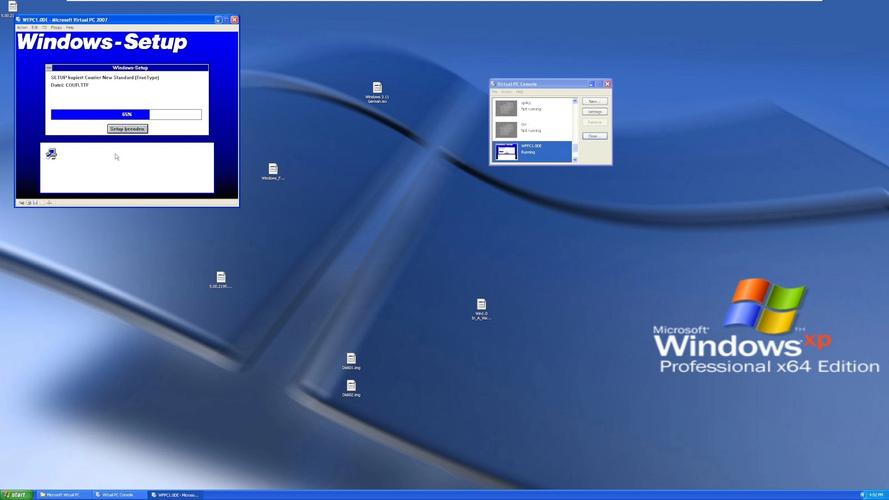Click the computer setup icon in lower pane
889x500 pixels.
(51, 154)
